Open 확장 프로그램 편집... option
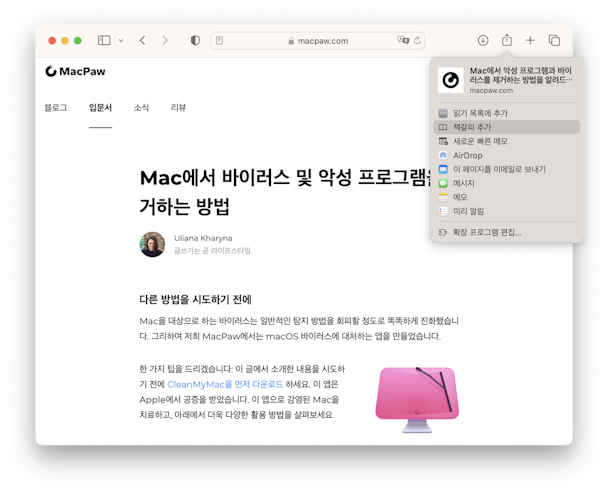 coord(507,232)
